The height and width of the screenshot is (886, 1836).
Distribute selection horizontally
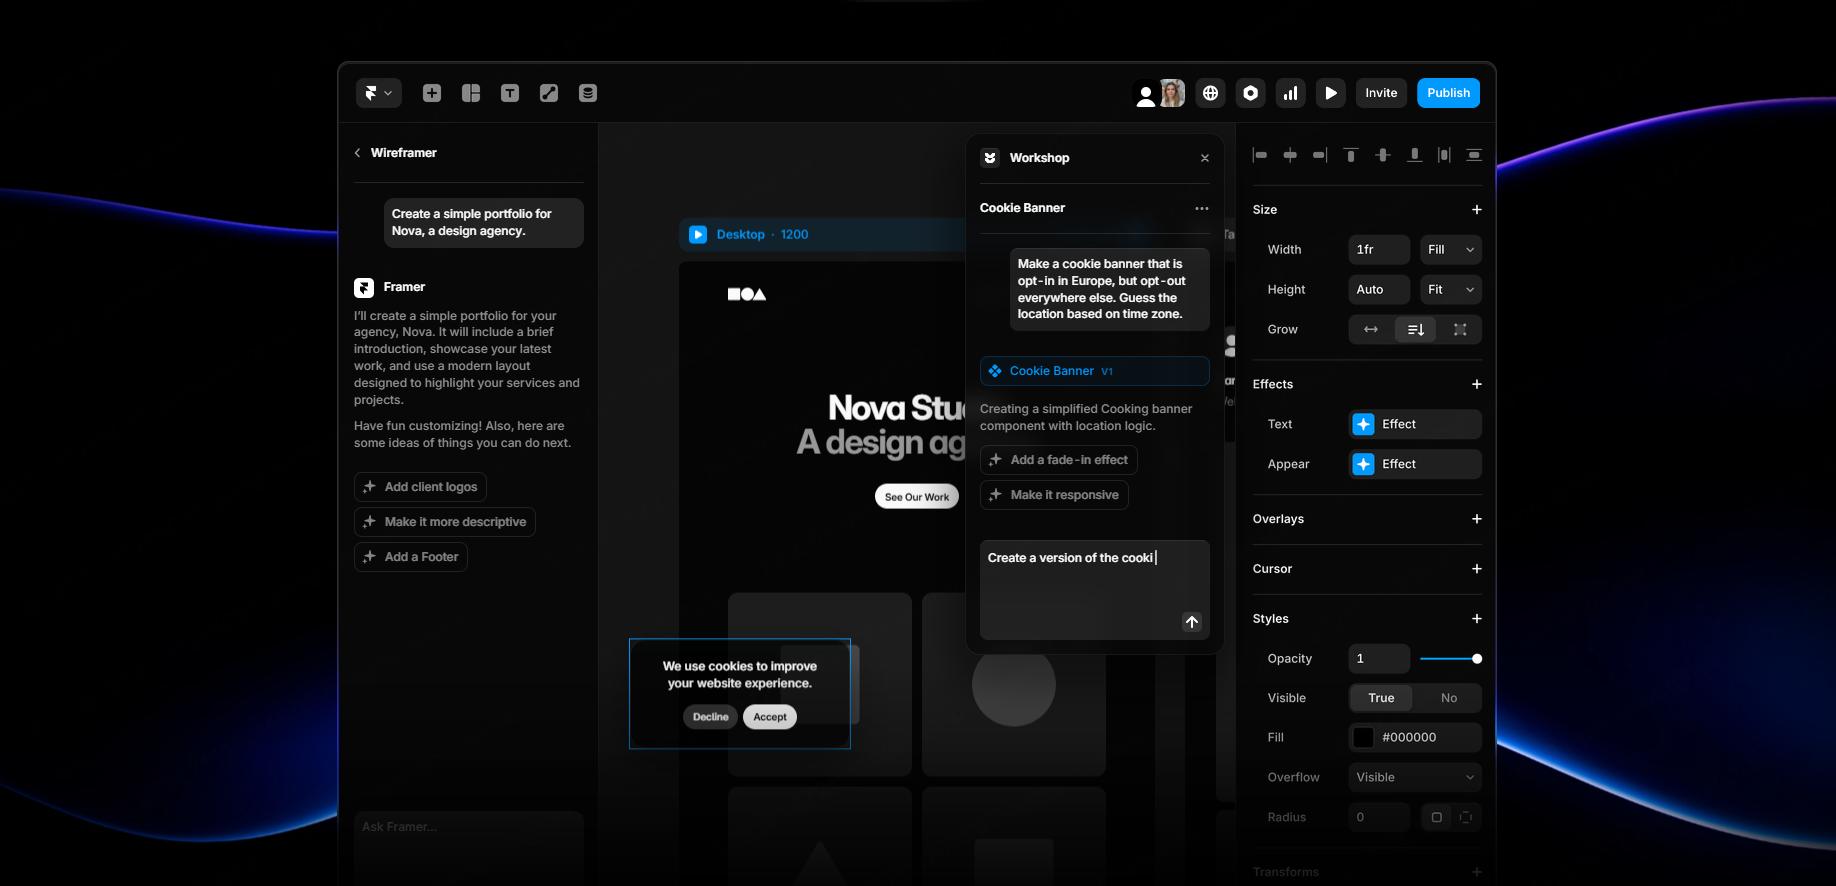click(1444, 155)
